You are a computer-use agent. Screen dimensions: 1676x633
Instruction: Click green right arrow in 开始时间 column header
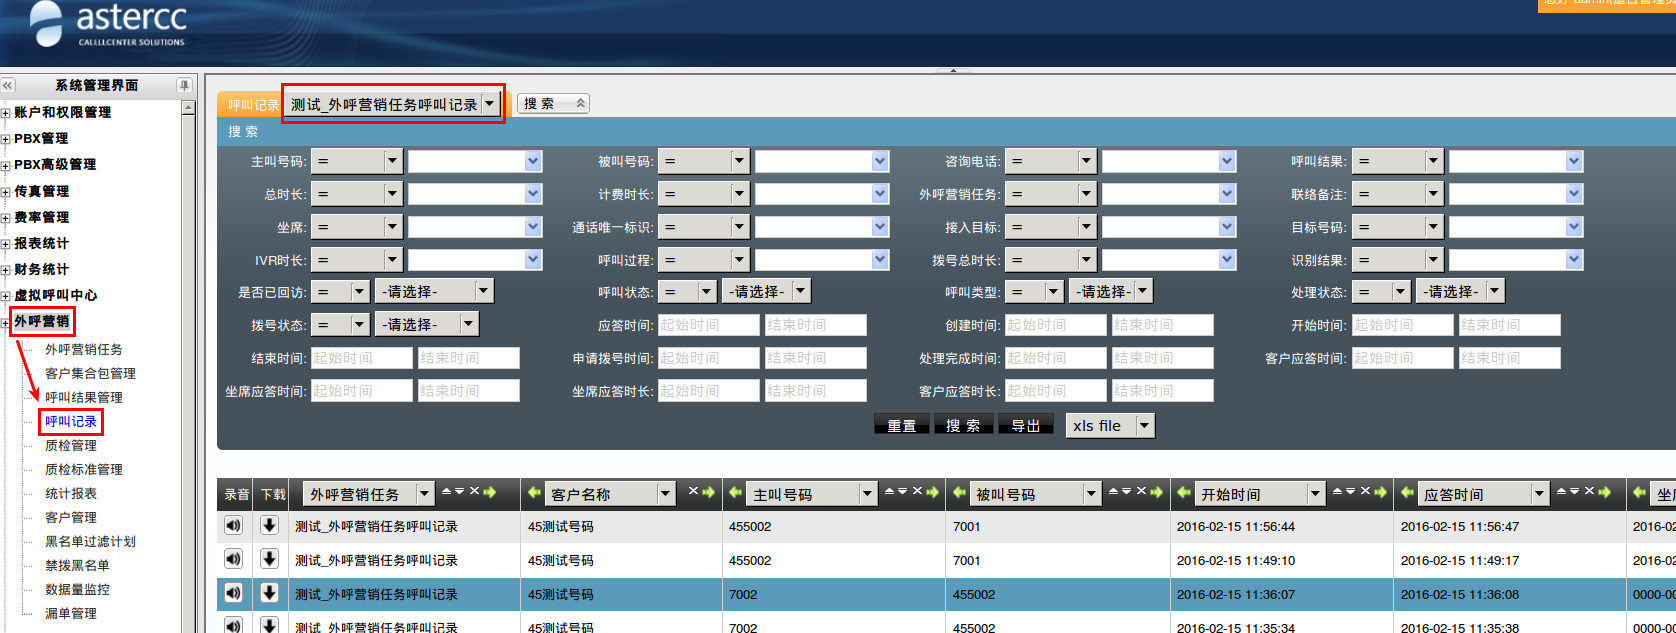tap(1380, 492)
